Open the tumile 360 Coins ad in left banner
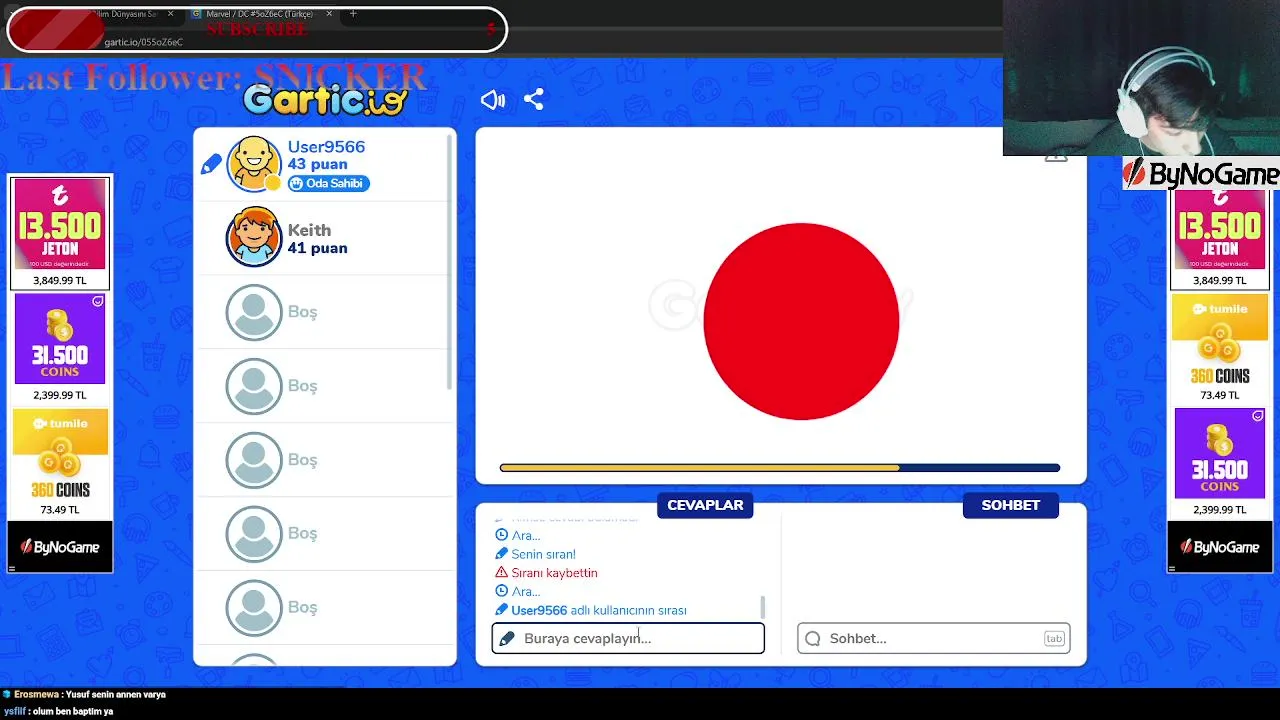This screenshot has height=720, width=1280. [60, 462]
